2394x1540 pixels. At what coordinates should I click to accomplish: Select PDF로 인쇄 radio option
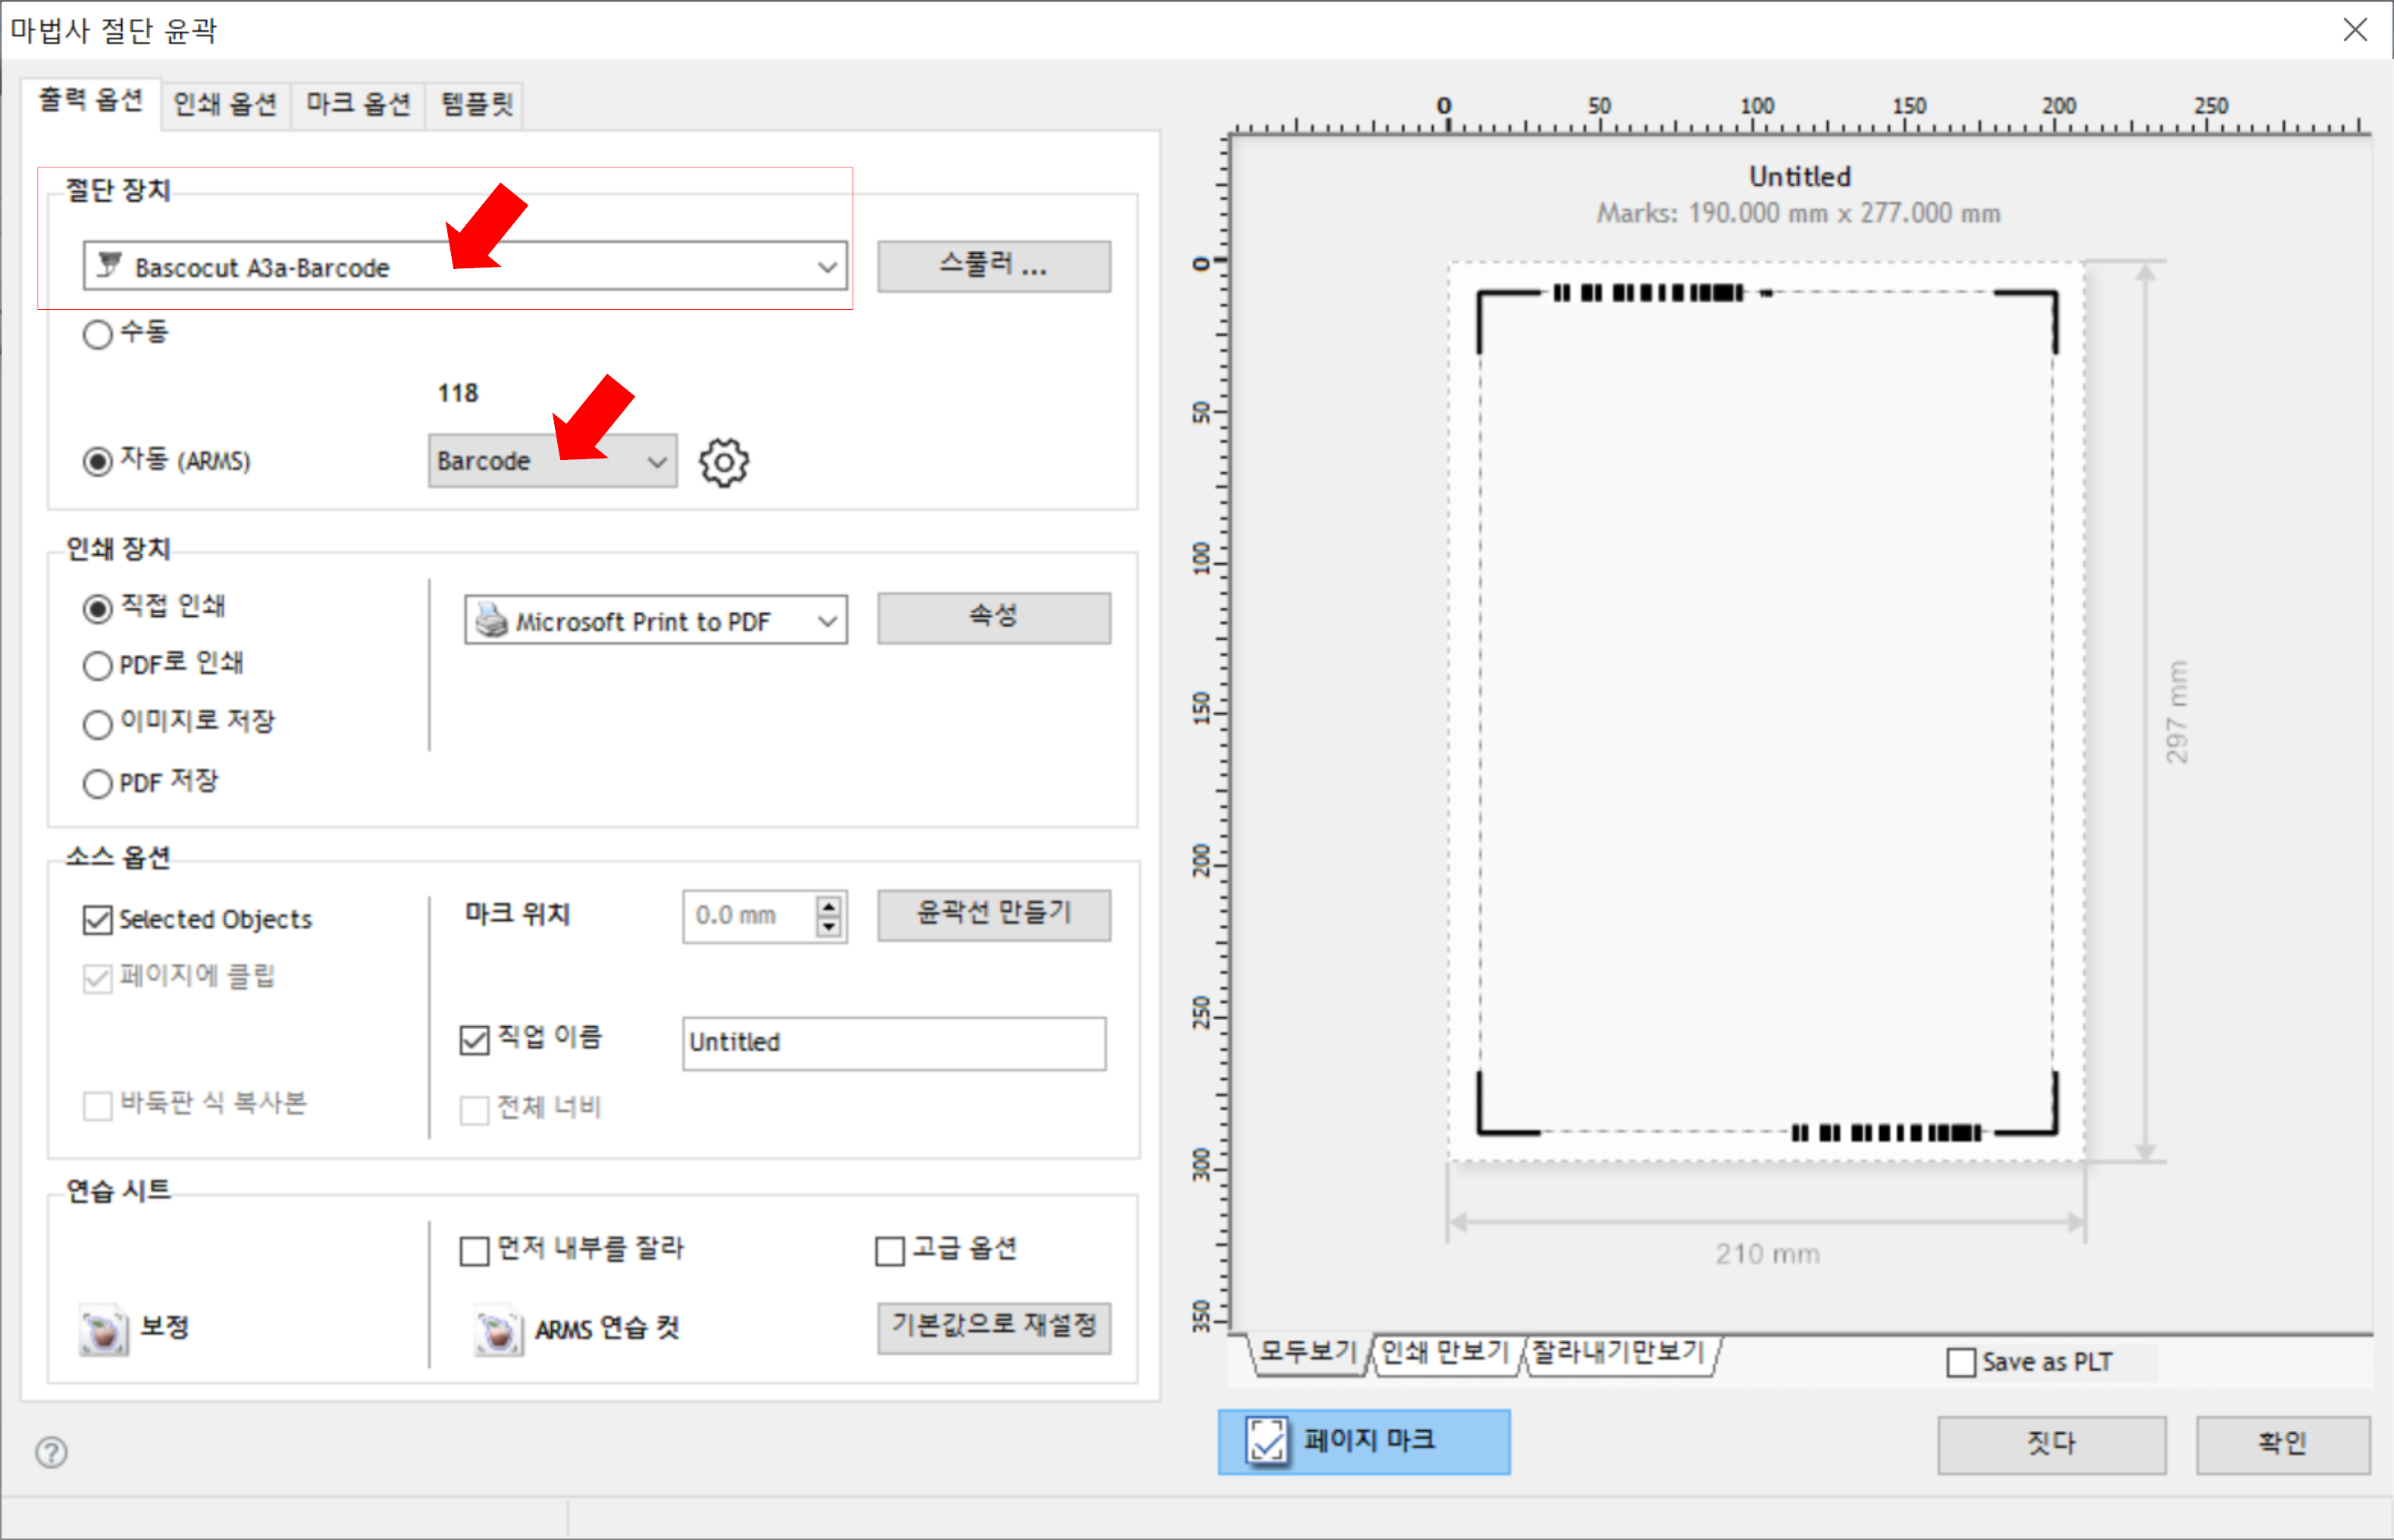pos(98,665)
